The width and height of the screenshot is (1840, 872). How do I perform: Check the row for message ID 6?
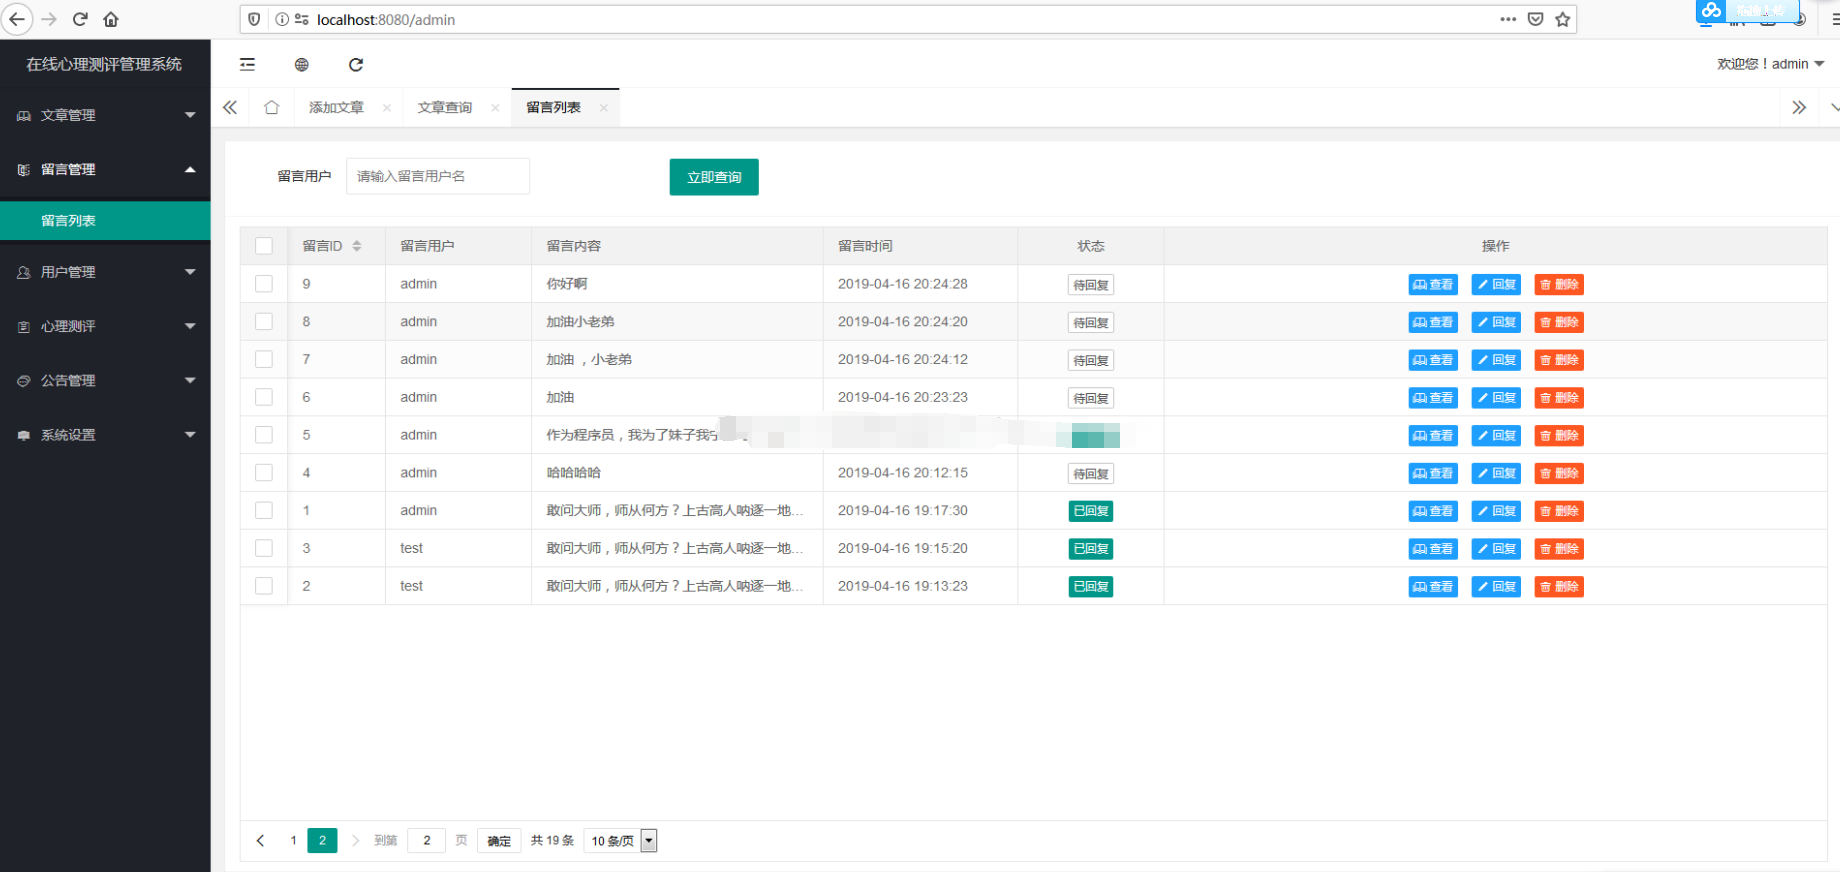264,397
